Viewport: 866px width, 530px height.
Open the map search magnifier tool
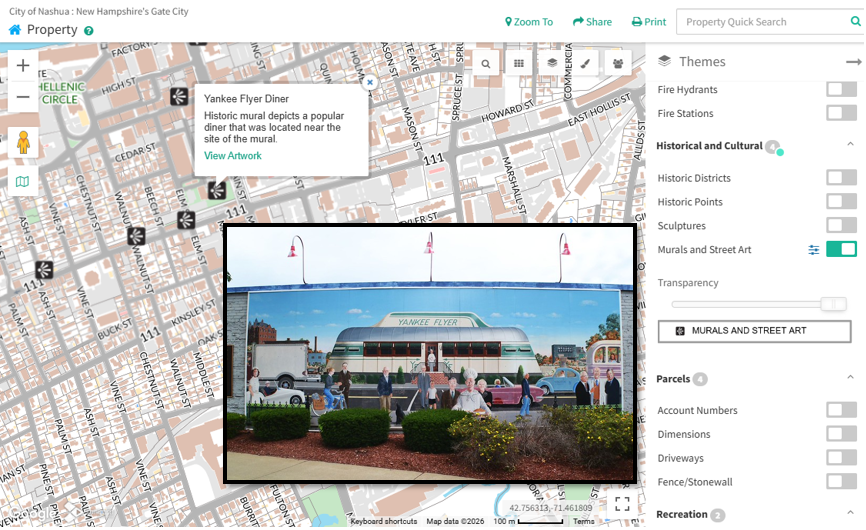(485, 63)
